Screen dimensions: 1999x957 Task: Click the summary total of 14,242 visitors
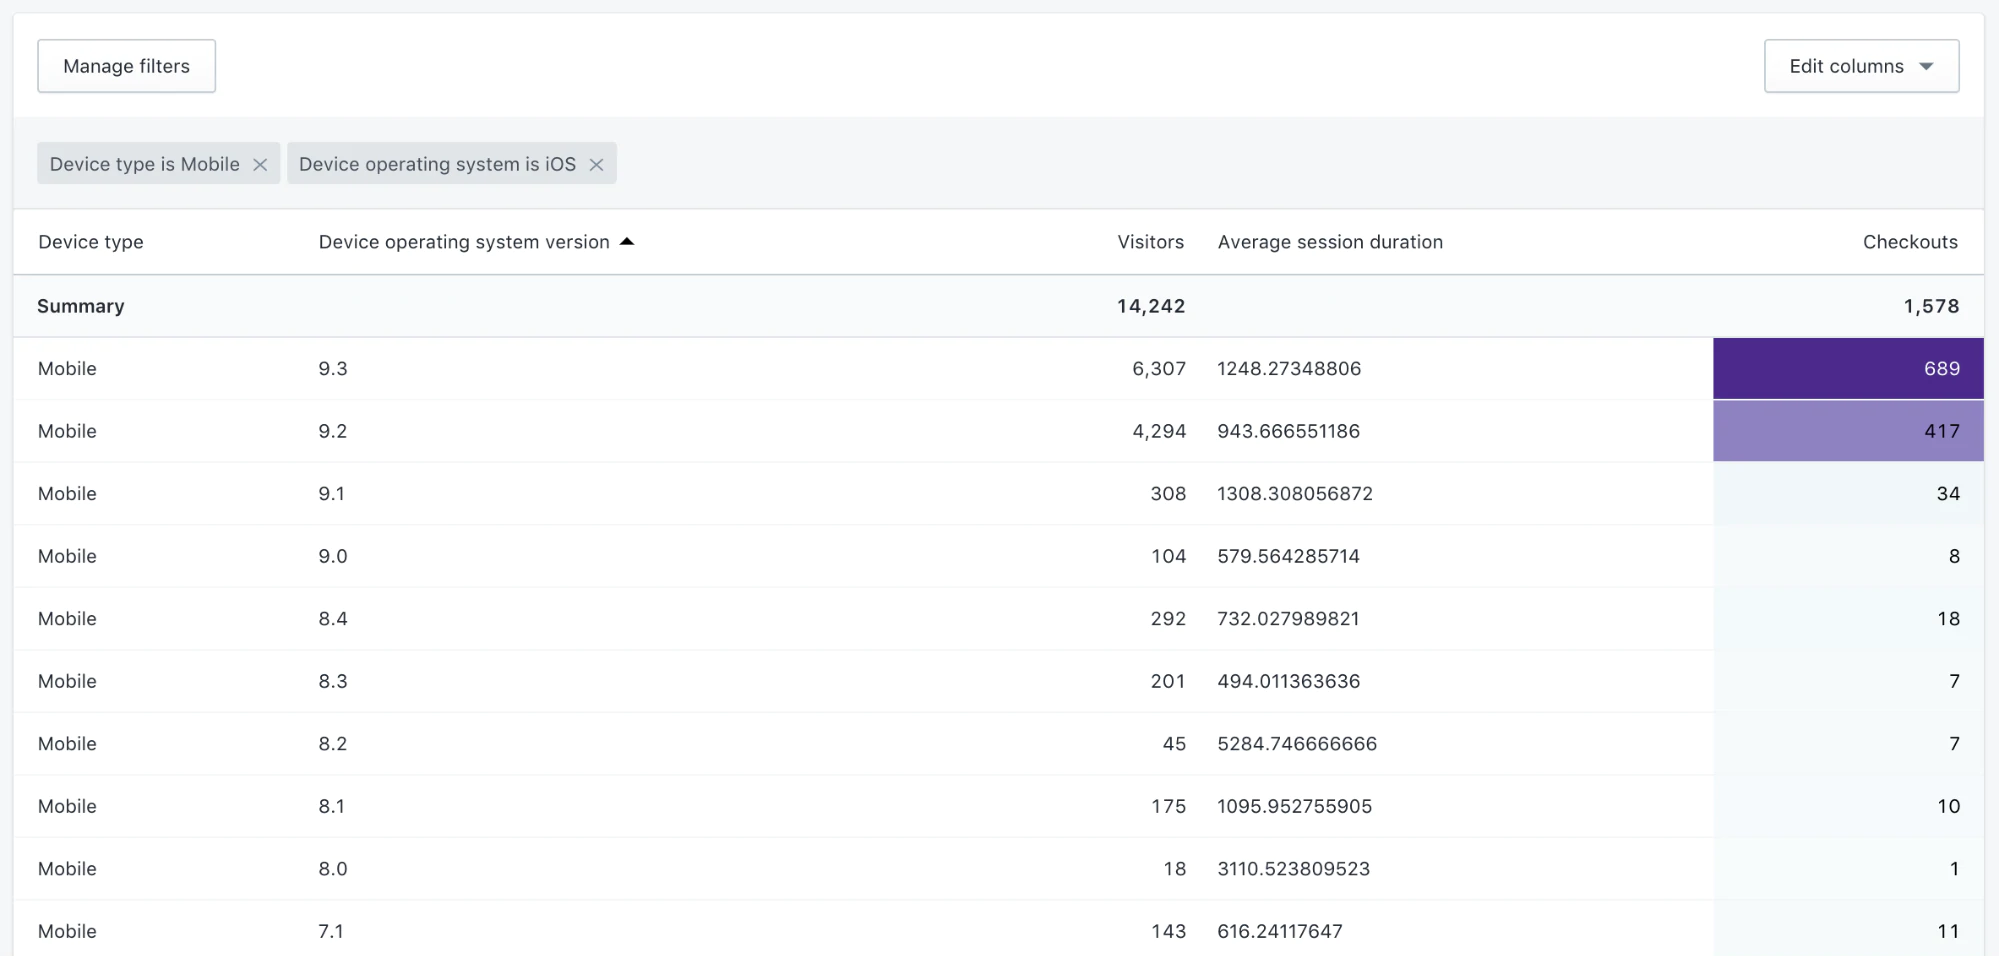(1150, 306)
